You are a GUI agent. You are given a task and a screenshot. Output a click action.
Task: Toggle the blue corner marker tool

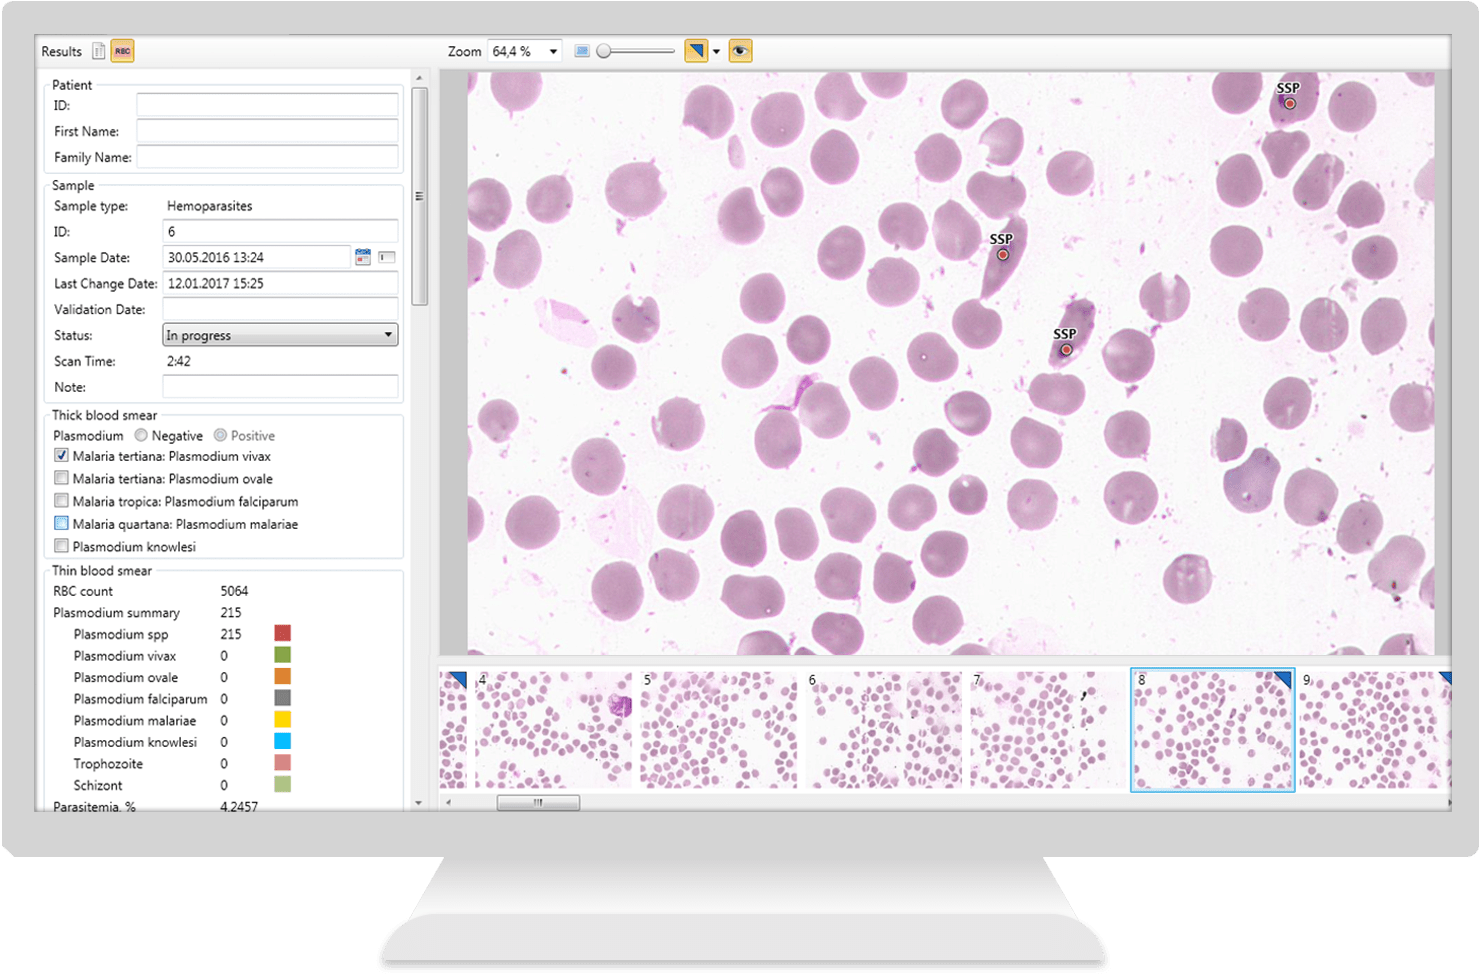[x=696, y=51]
